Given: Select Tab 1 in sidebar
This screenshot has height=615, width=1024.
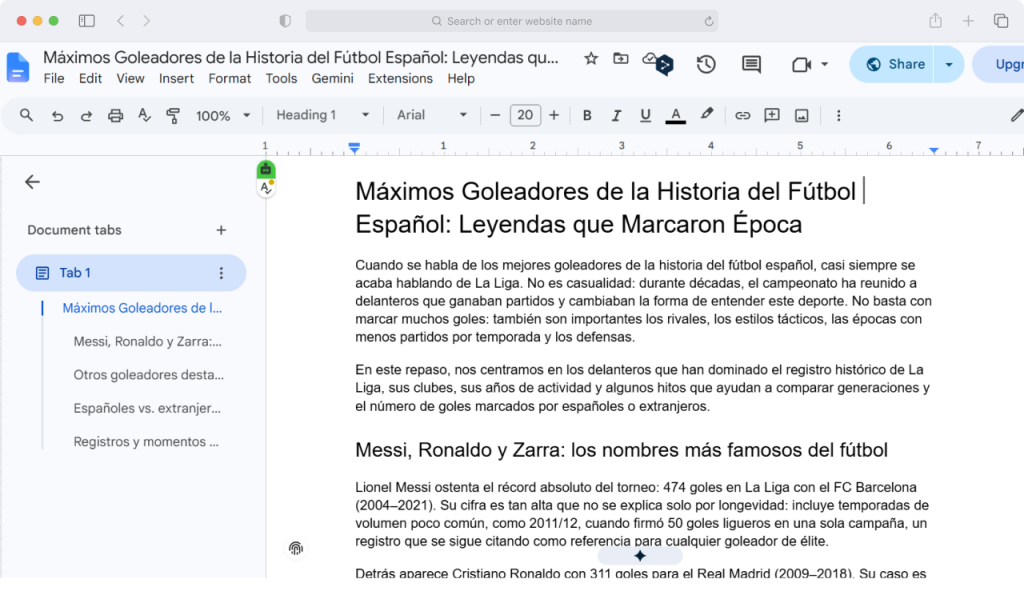Looking at the screenshot, I should (131, 273).
